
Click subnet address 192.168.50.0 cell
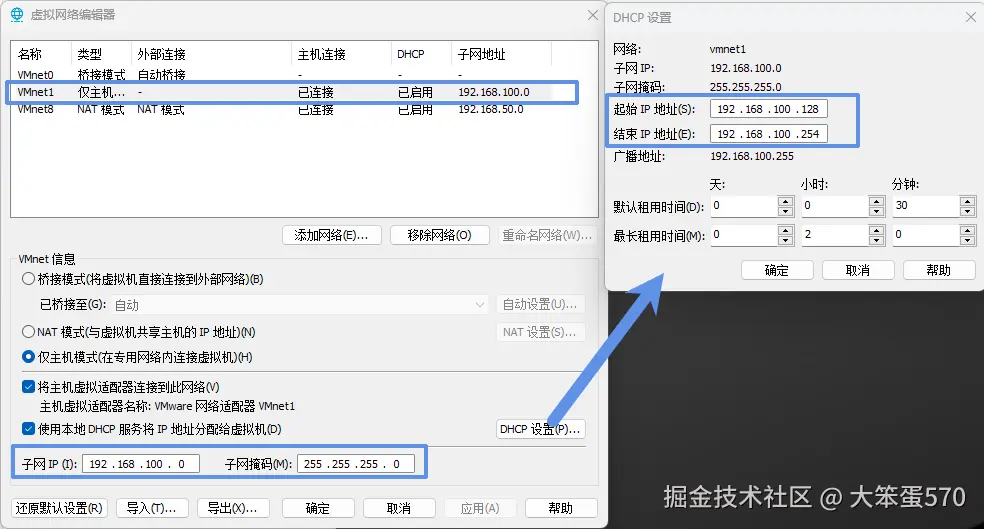(491, 109)
